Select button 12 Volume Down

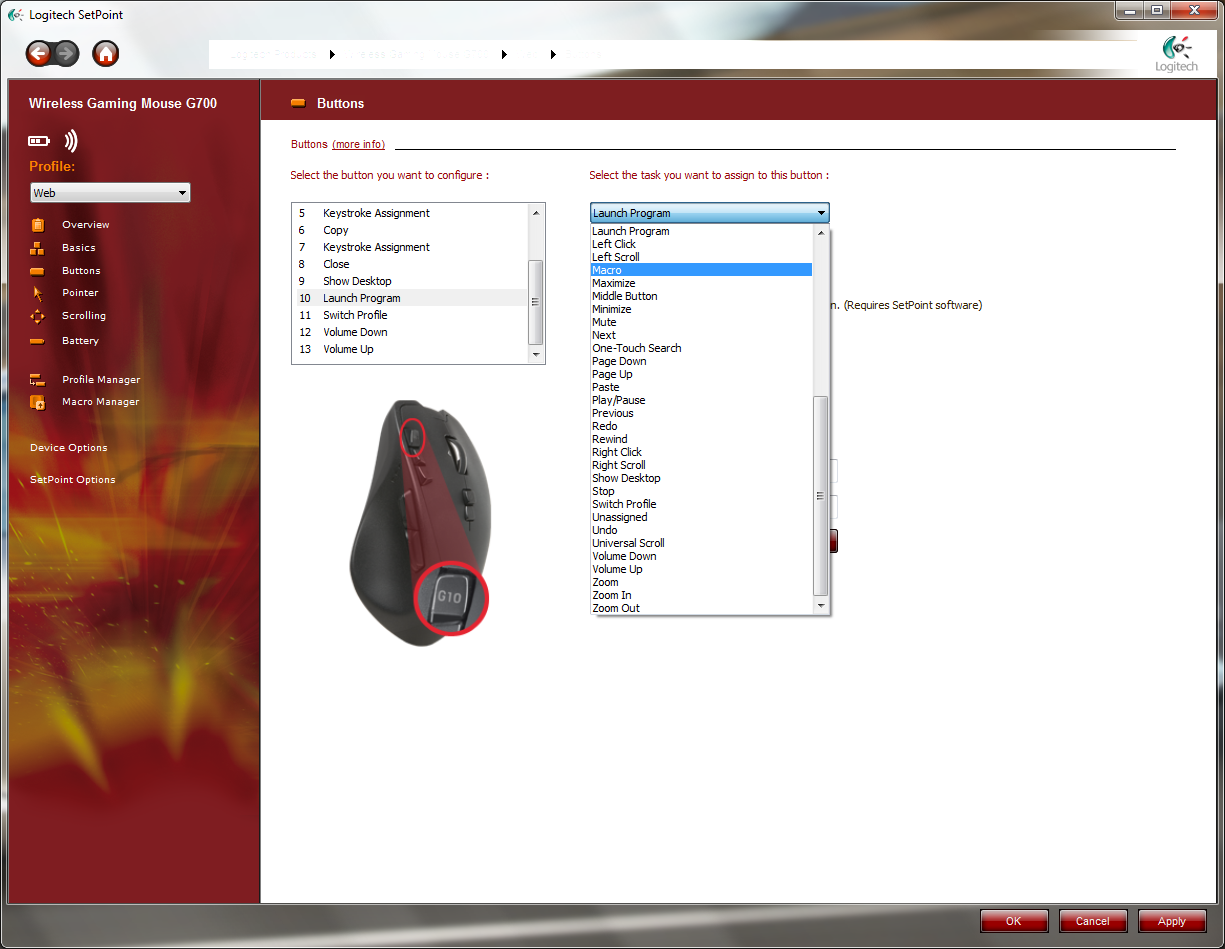tap(410, 332)
